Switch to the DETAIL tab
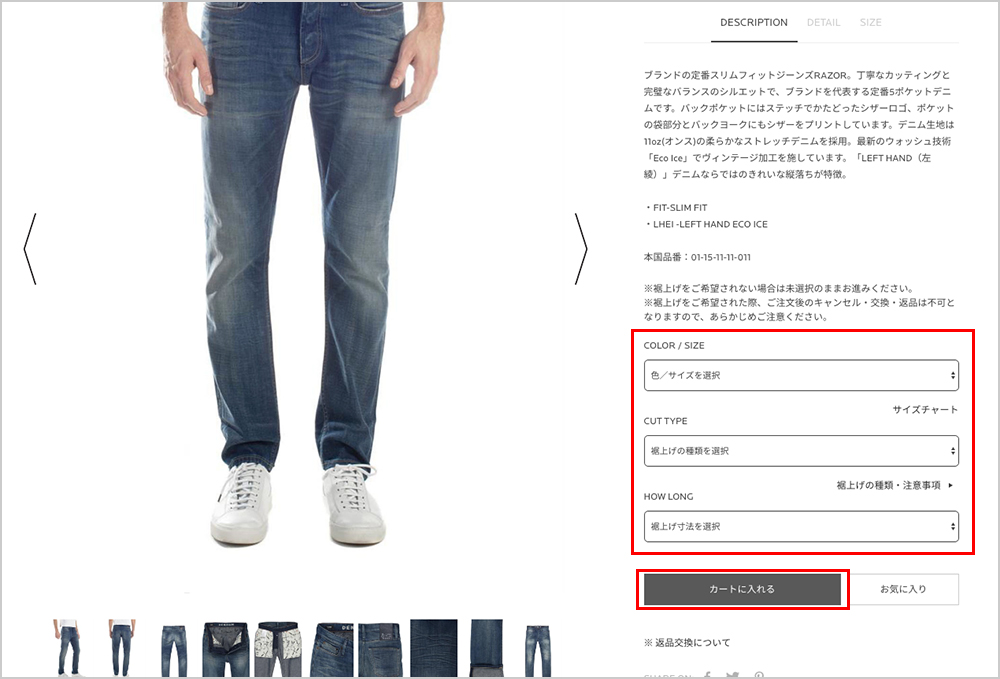 [823, 22]
